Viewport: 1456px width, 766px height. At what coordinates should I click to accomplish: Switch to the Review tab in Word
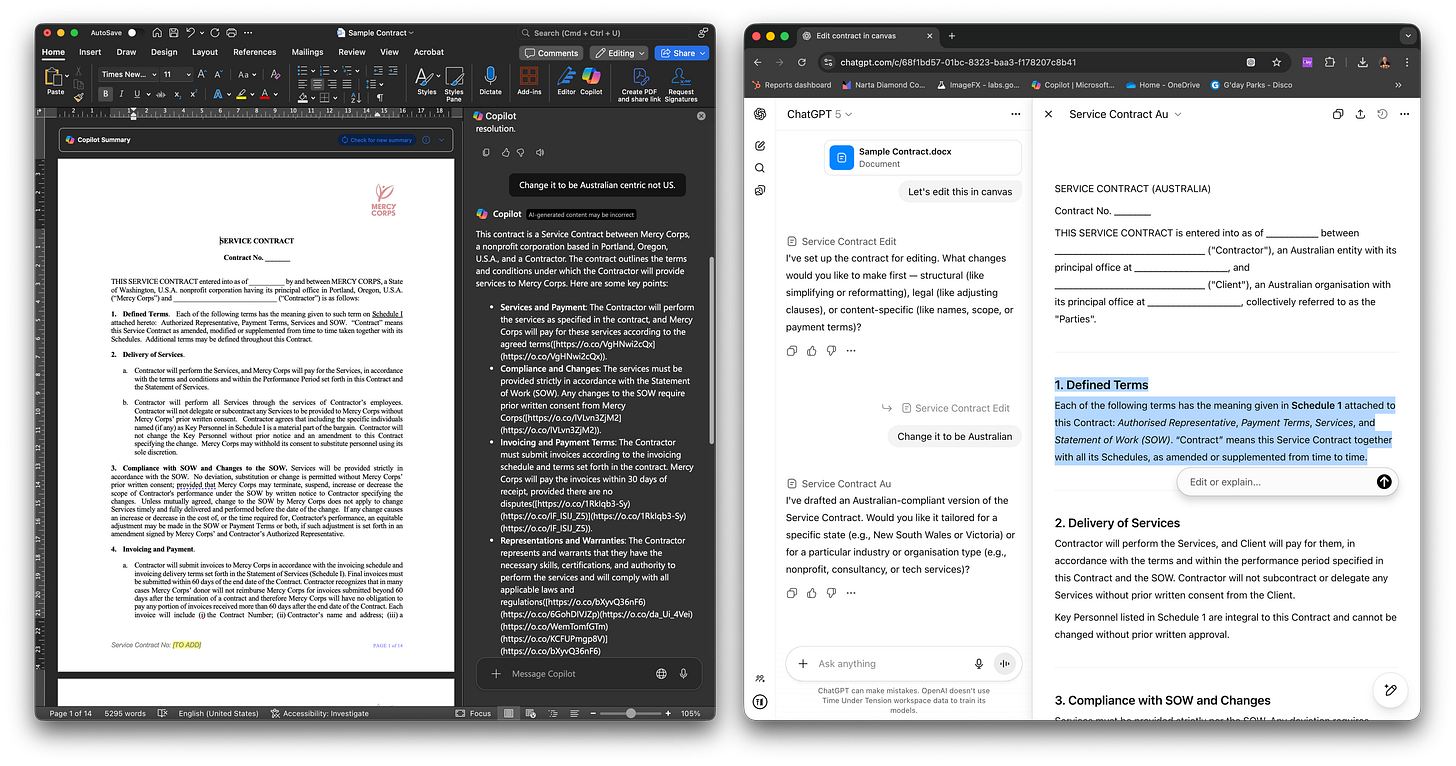[x=352, y=52]
